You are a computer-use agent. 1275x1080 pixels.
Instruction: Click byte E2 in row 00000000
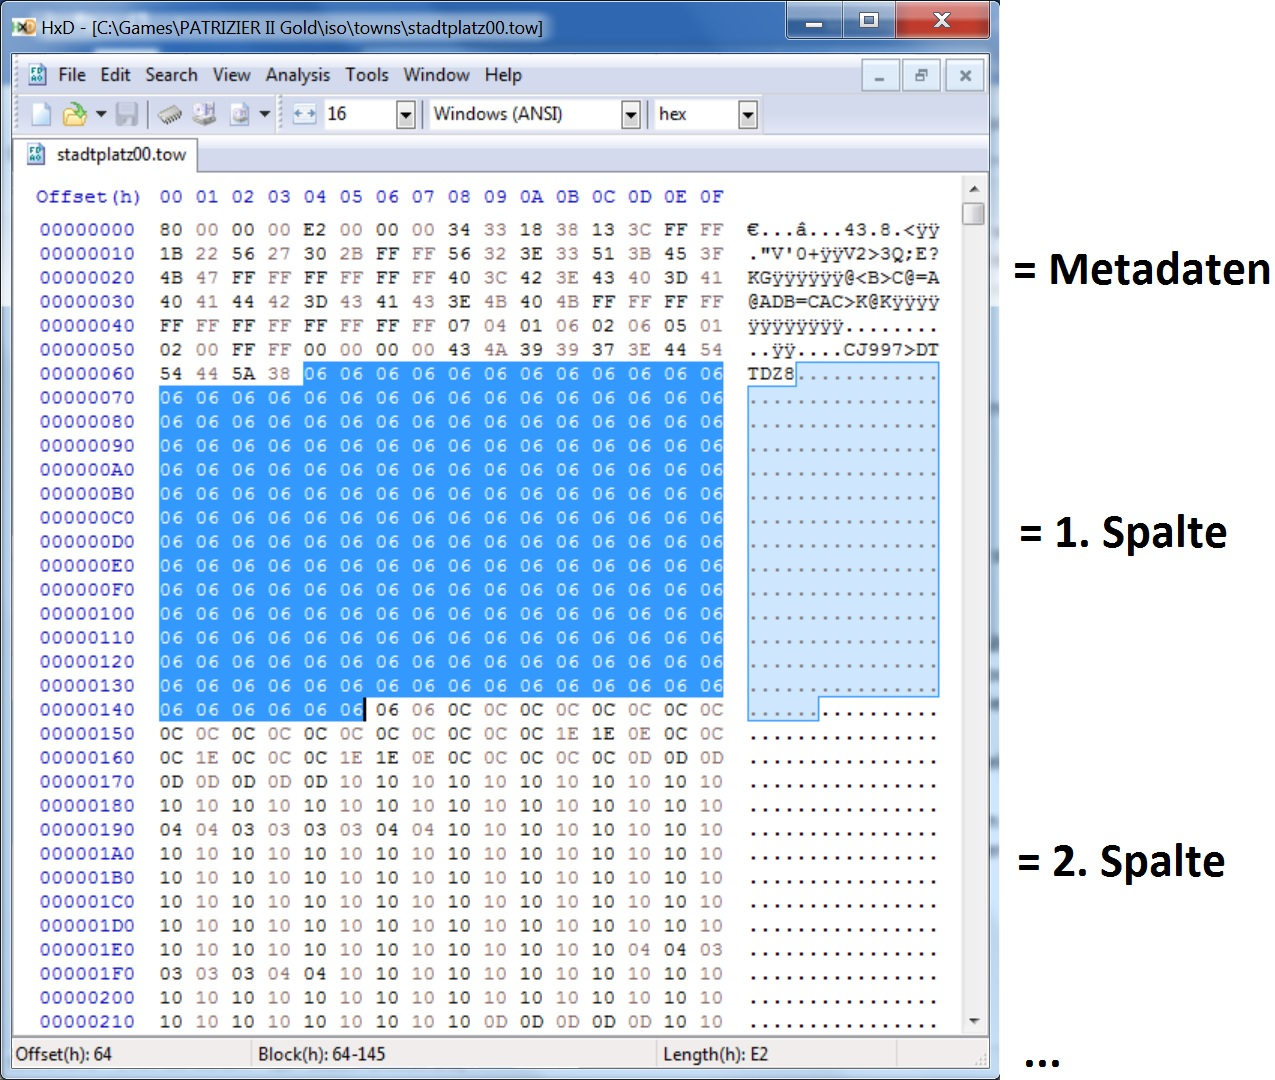[315, 230]
